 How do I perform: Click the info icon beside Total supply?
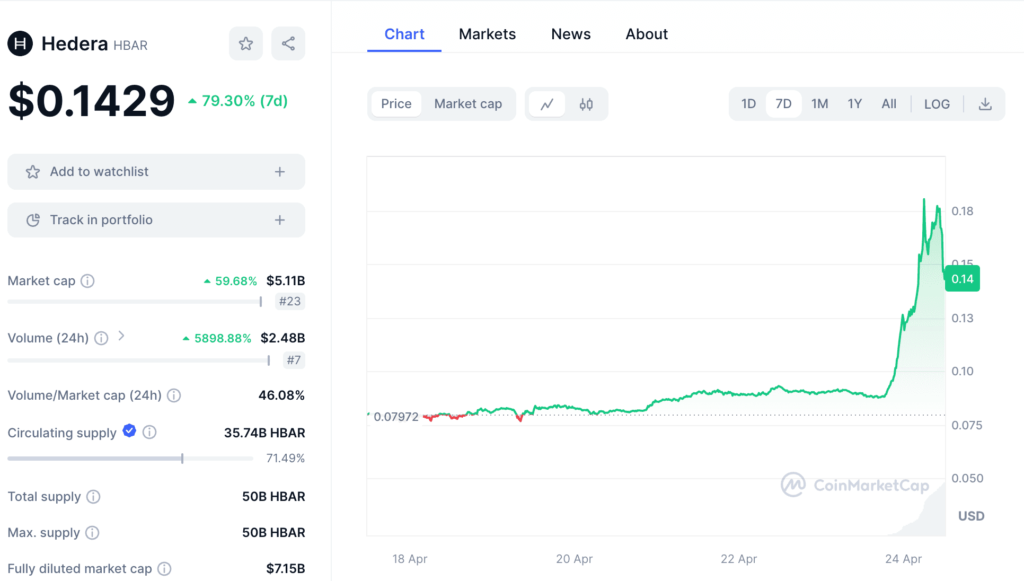pos(93,497)
